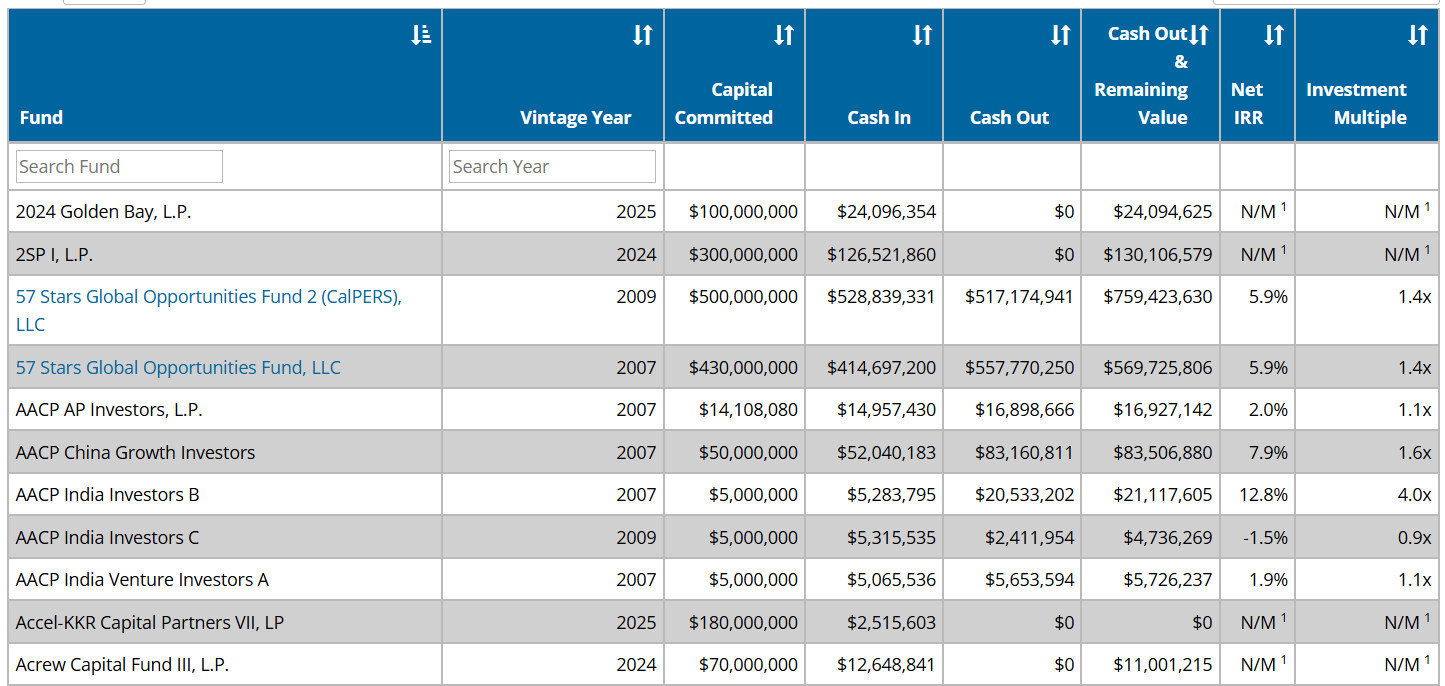The height and width of the screenshot is (686, 1445).
Task: Click the 1.9% Net IRR value
Action: [x=1268, y=579]
